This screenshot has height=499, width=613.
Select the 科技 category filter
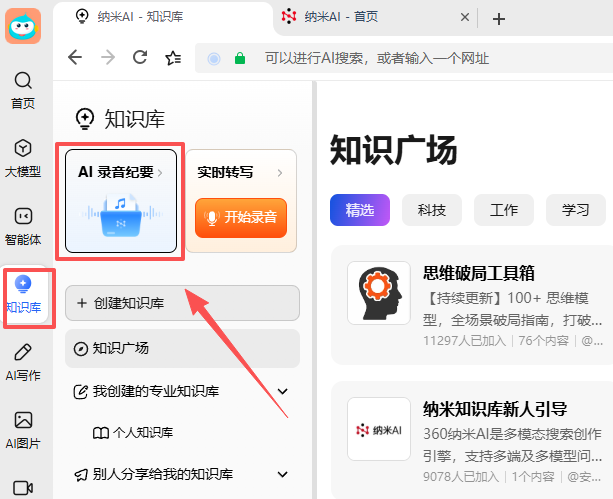[x=432, y=210]
